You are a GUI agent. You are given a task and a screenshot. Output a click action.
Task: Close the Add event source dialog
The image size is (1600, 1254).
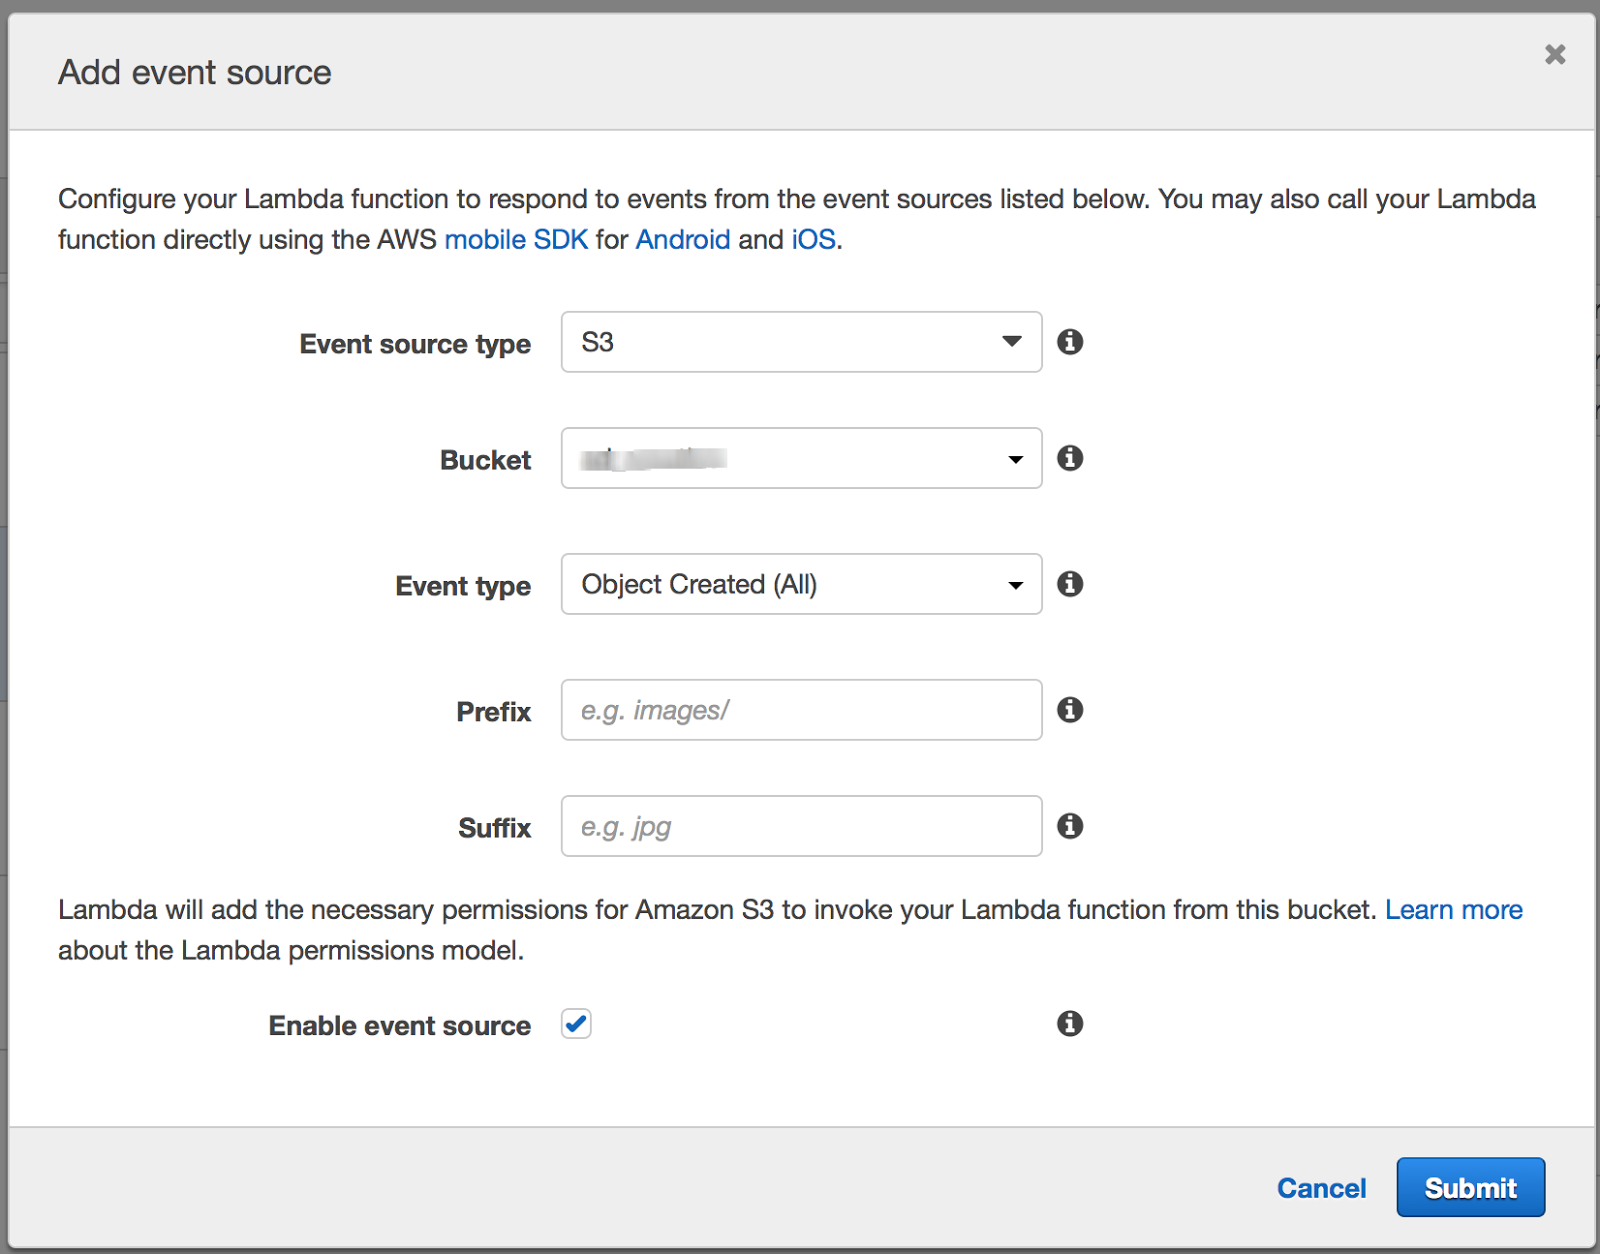click(x=1554, y=55)
